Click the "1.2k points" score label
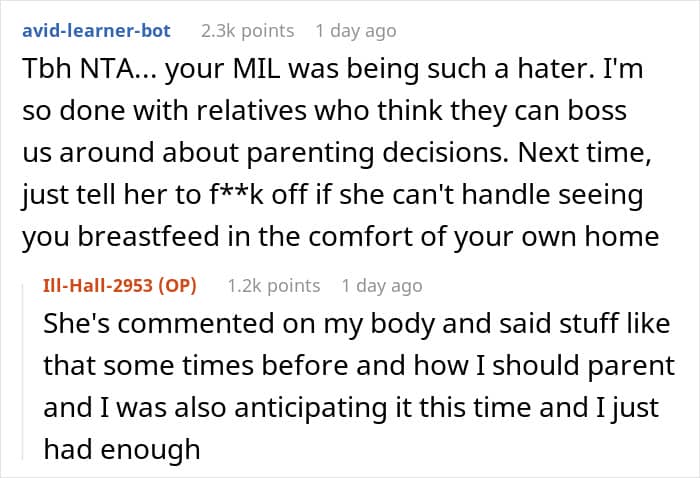Viewport: 700px width, 478px height. tap(274, 286)
